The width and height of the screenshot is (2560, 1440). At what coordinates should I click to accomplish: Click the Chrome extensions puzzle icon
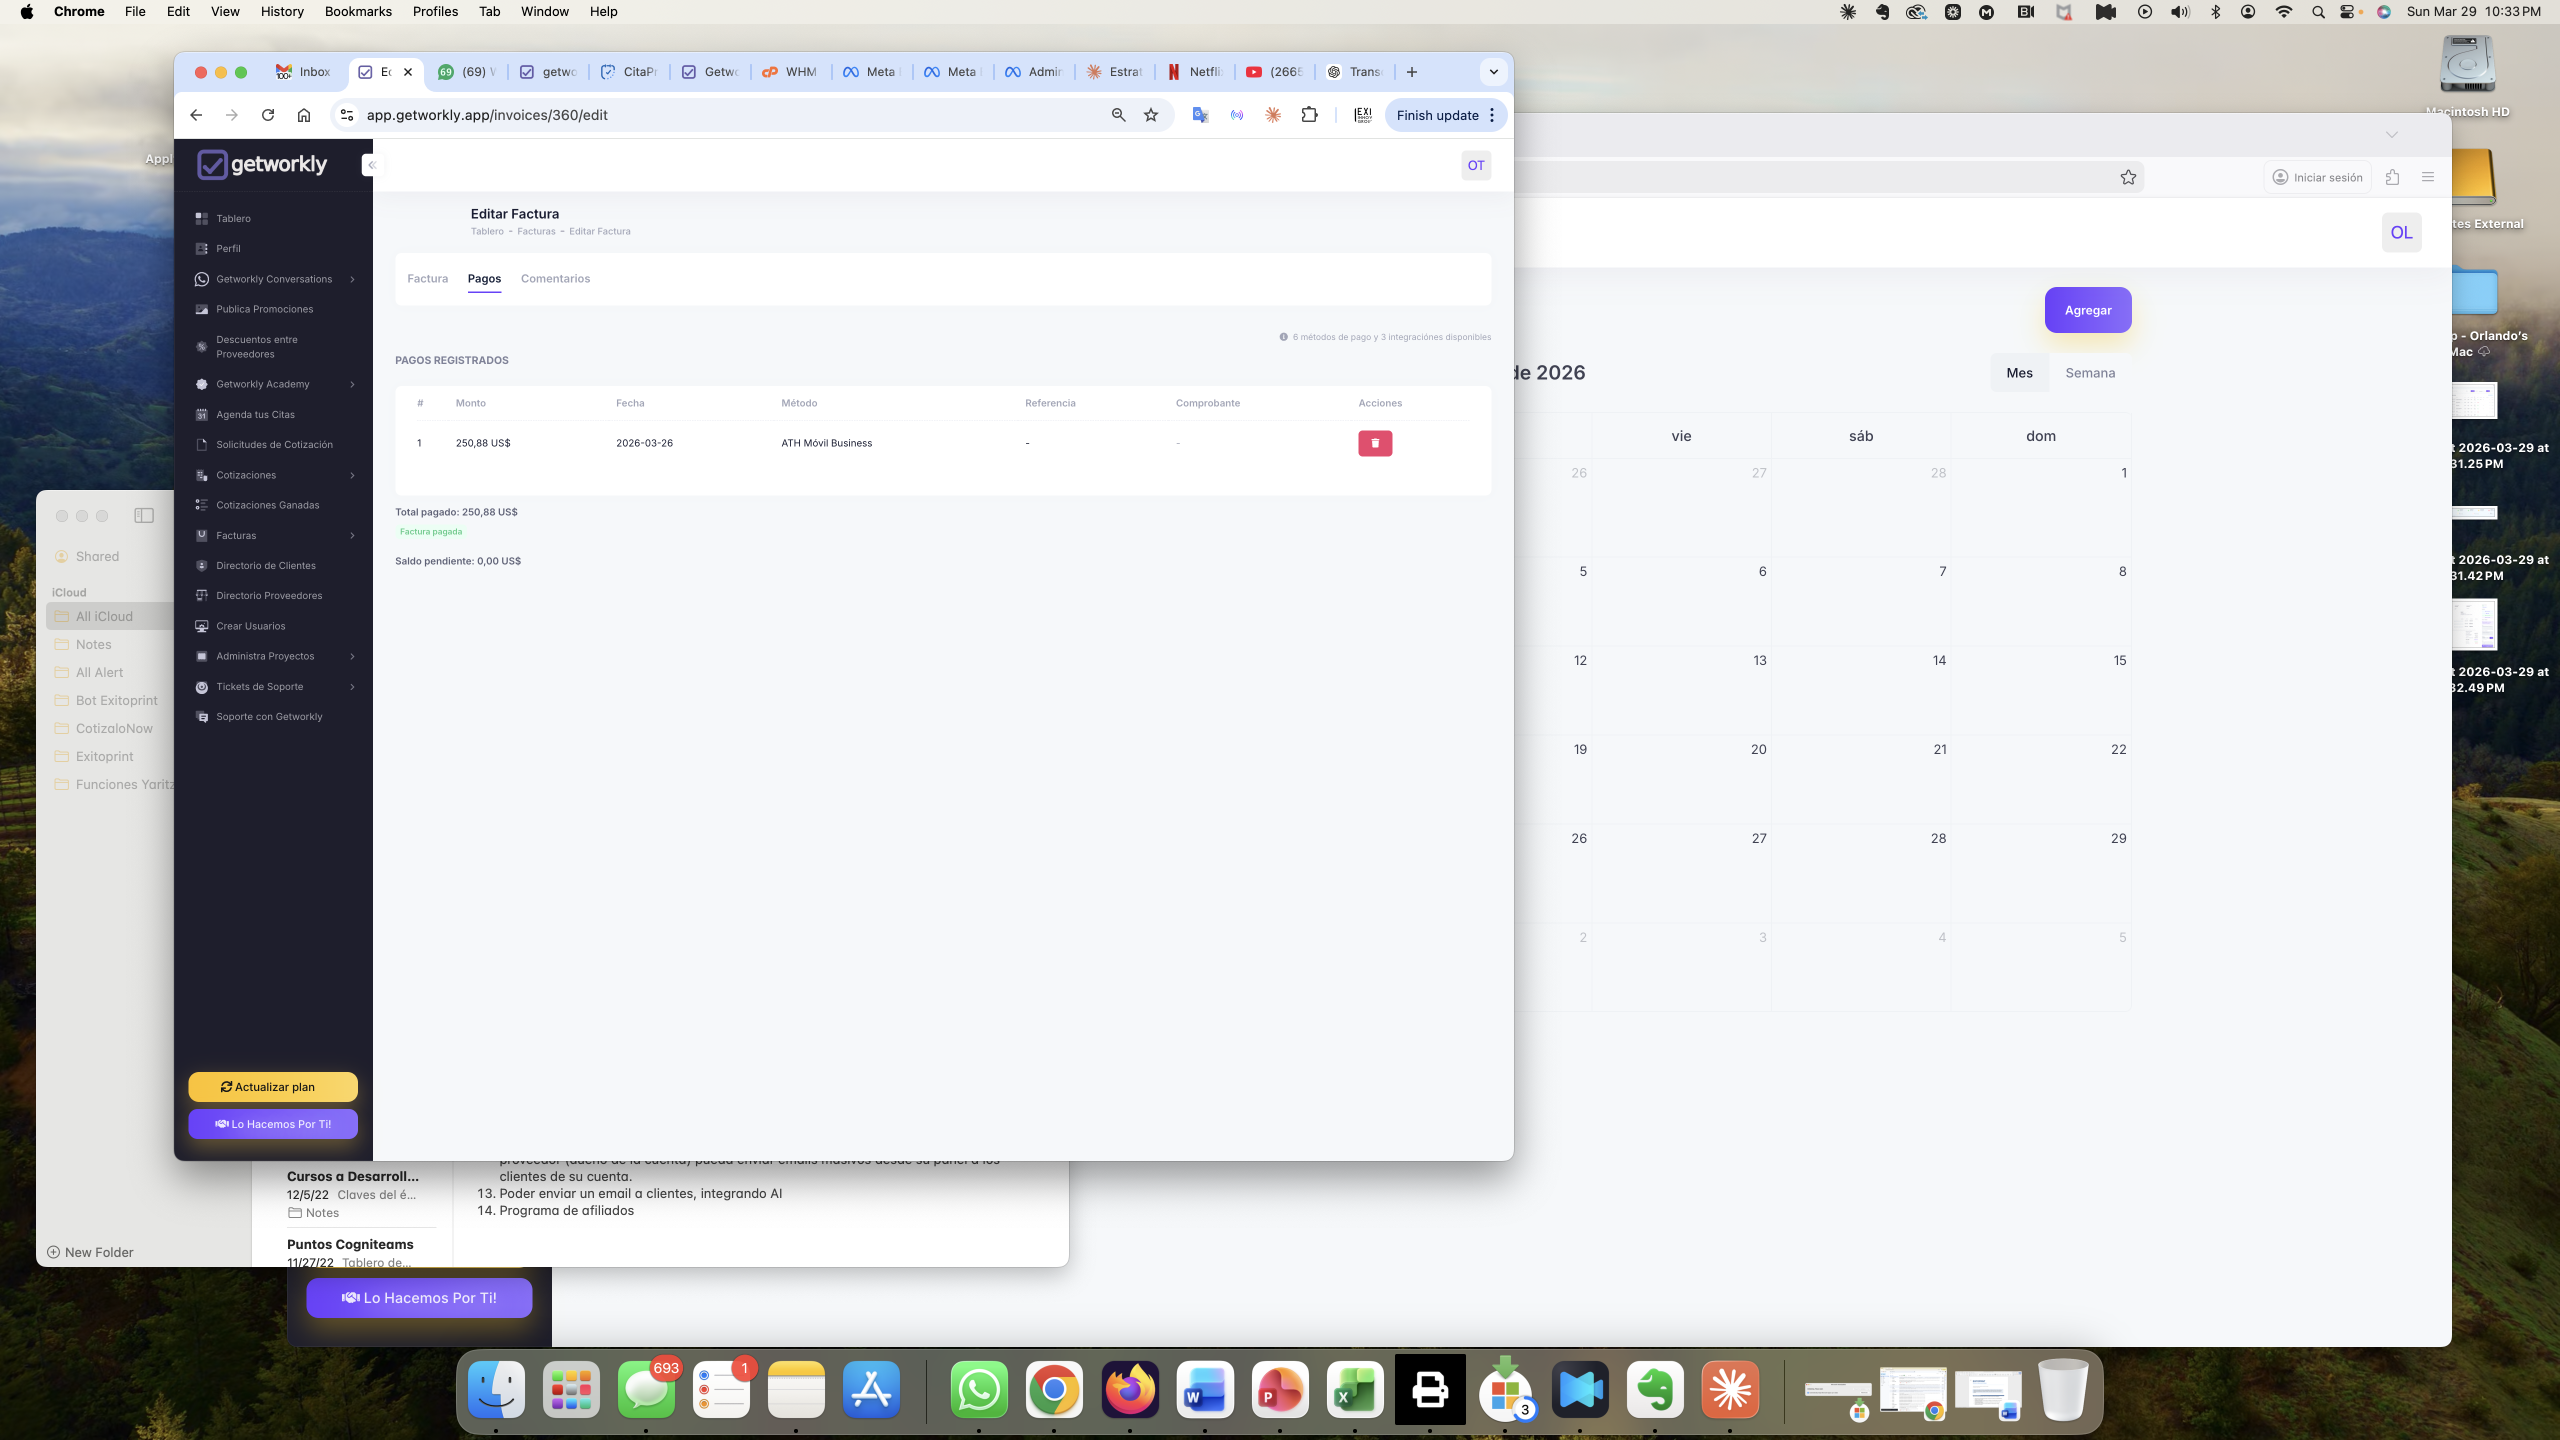[x=1309, y=115]
